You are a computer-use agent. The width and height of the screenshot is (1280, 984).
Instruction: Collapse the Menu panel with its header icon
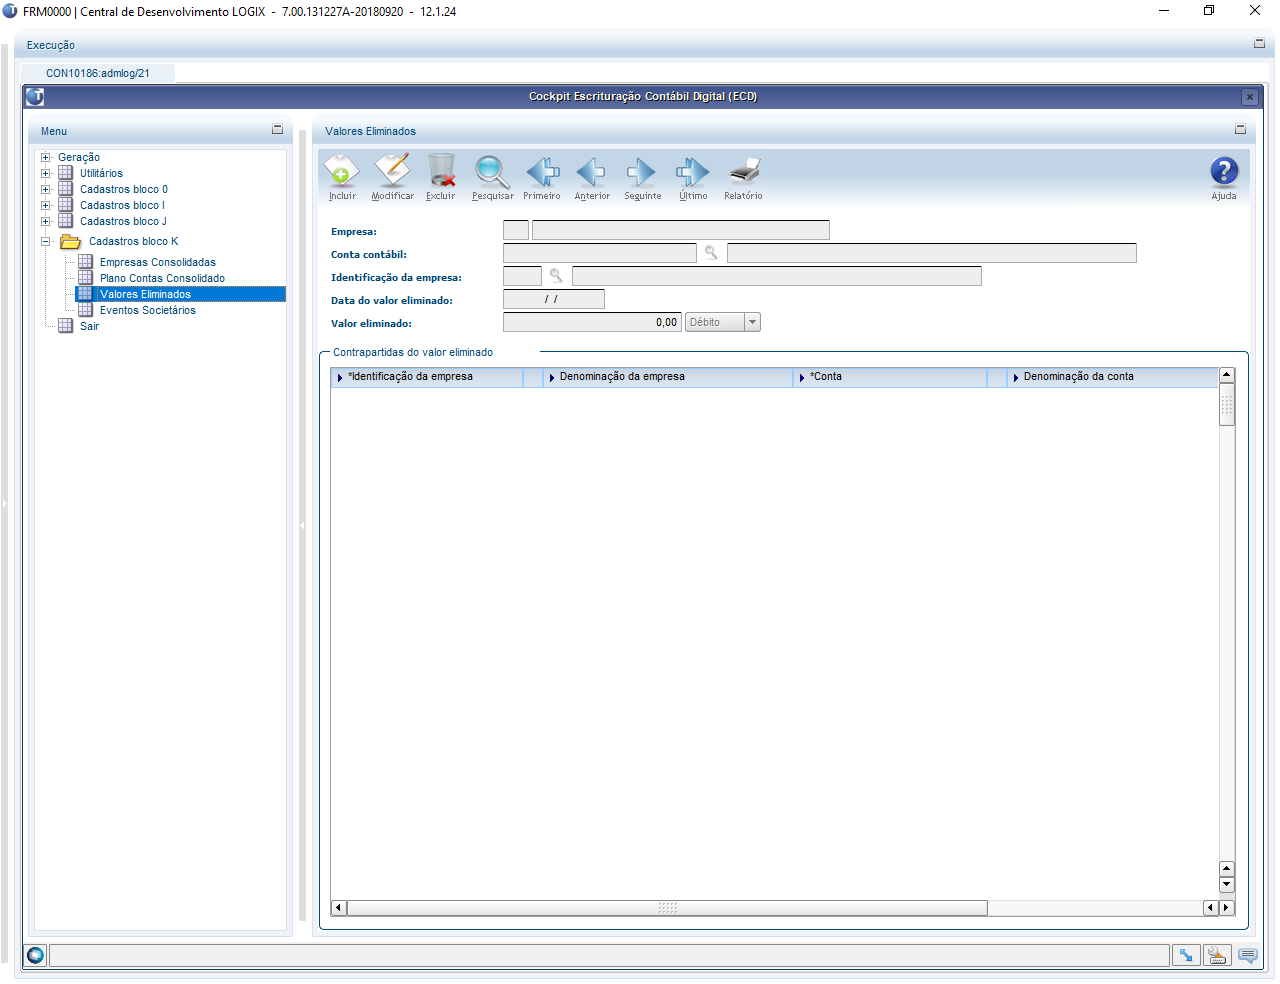278,130
